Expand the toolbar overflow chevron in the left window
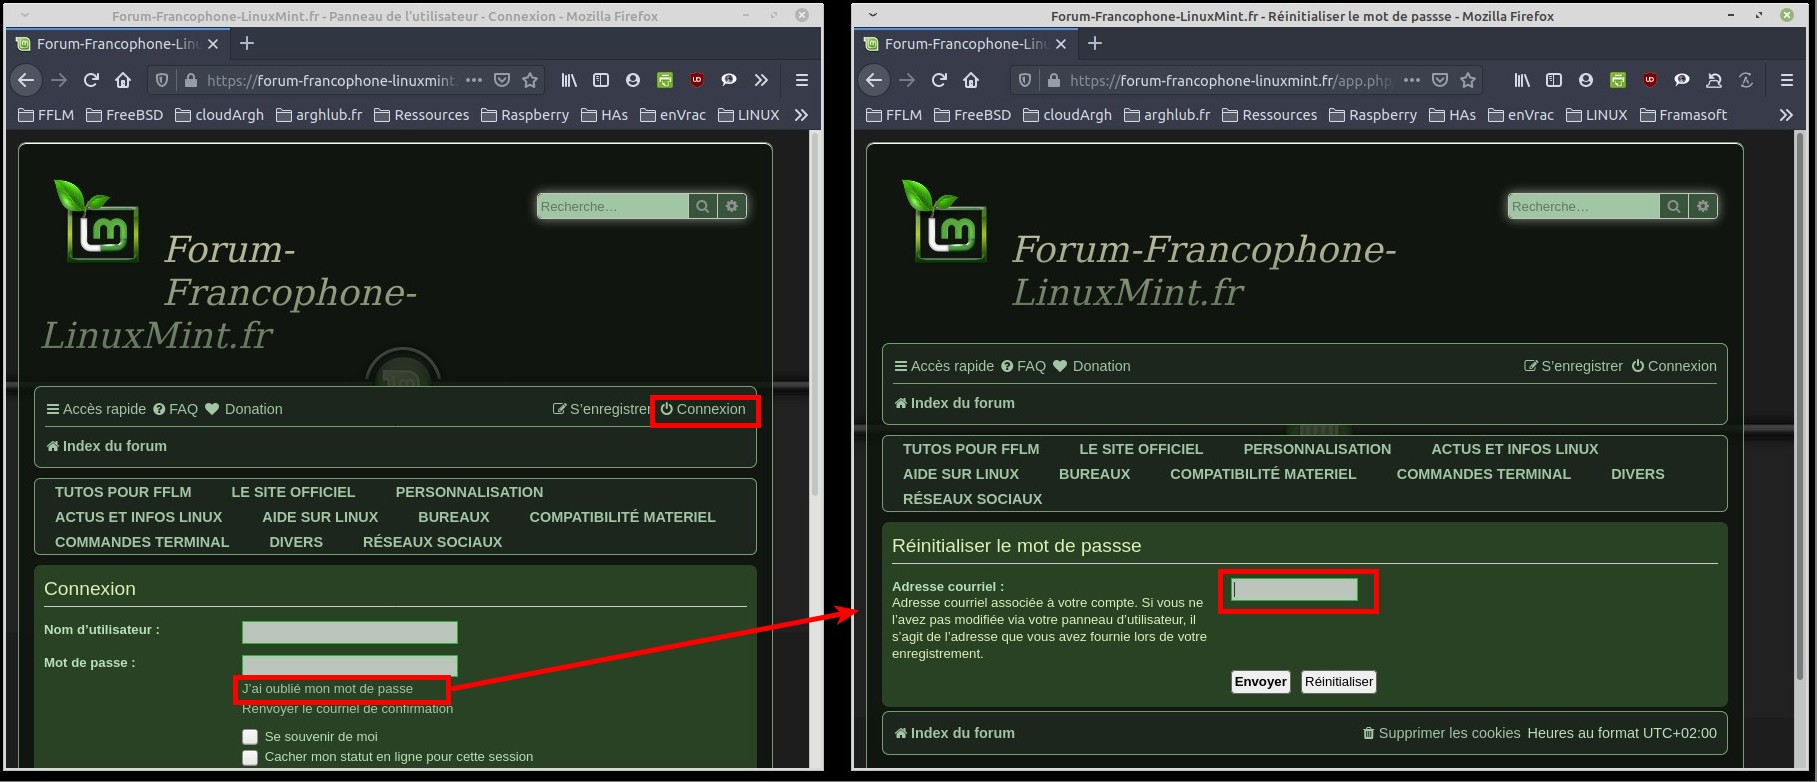The width and height of the screenshot is (1817, 782). pos(761,80)
